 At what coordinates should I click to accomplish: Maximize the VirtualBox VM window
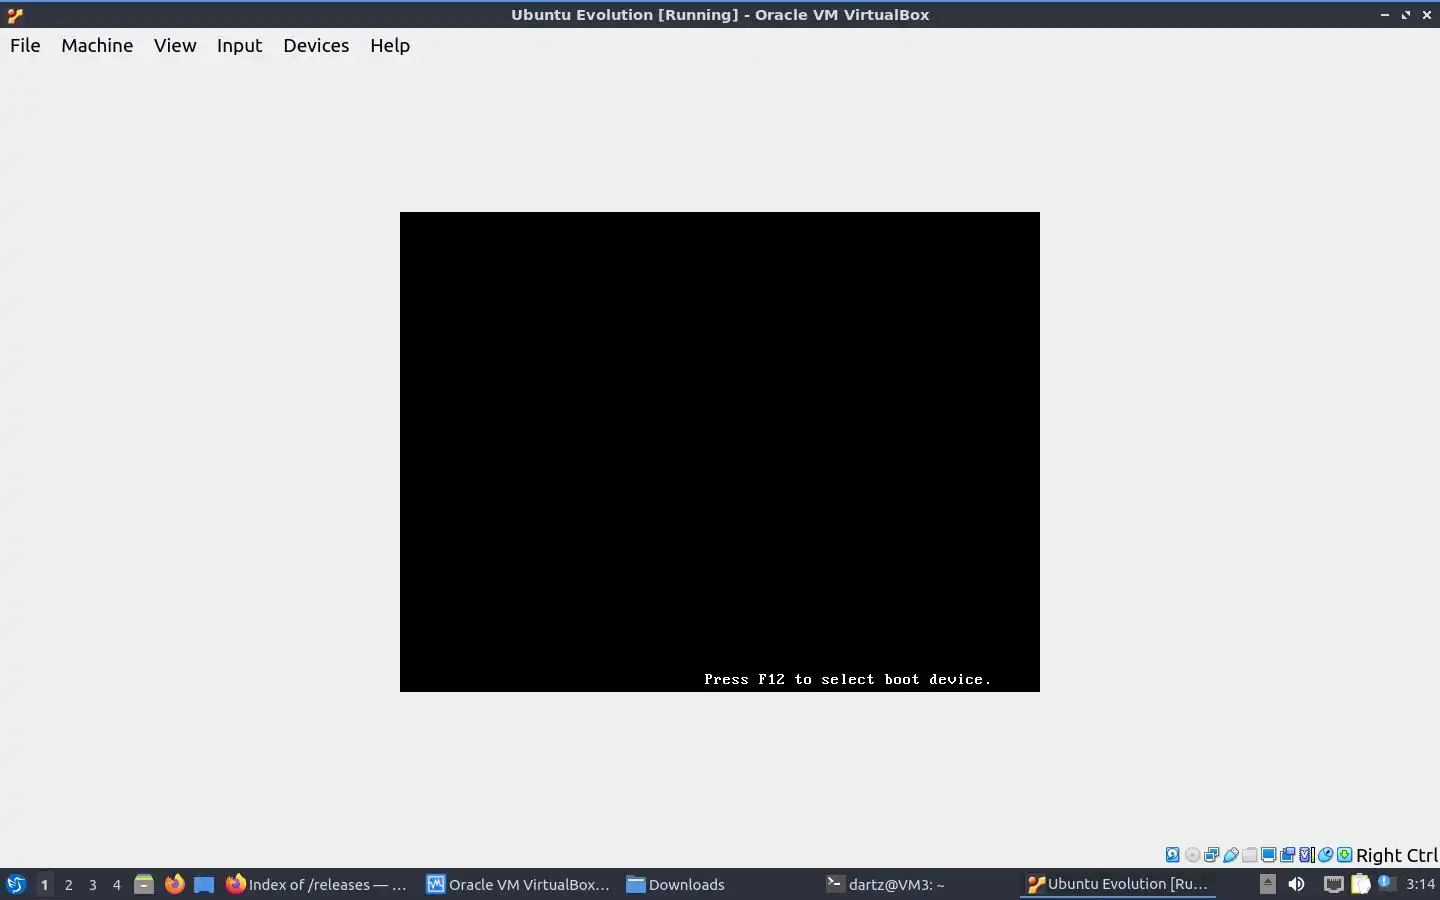pyautogui.click(x=1406, y=15)
